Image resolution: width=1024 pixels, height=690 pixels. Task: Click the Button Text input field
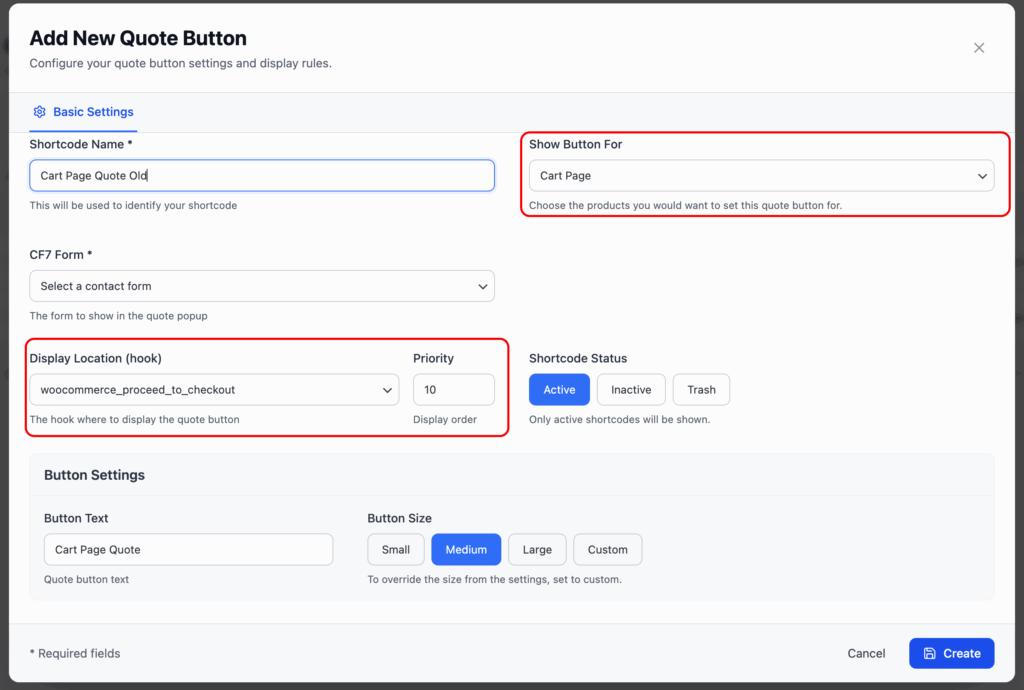coord(188,549)
